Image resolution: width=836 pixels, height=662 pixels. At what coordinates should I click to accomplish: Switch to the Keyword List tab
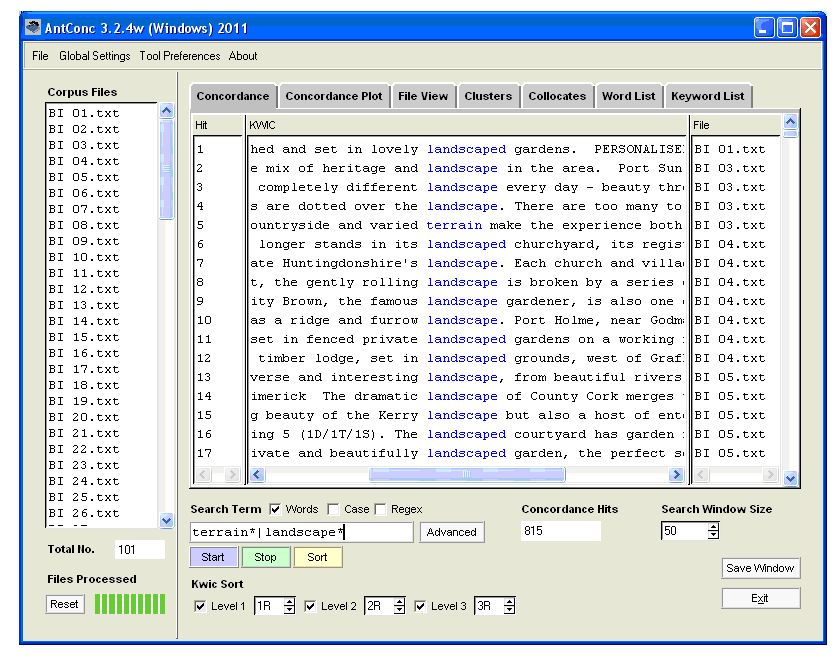[708, 96]
